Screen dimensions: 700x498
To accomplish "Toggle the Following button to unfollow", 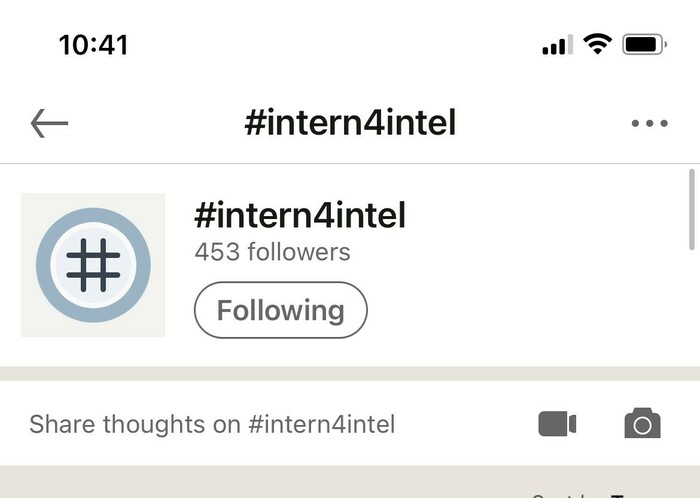I will (x=280, y=310).
